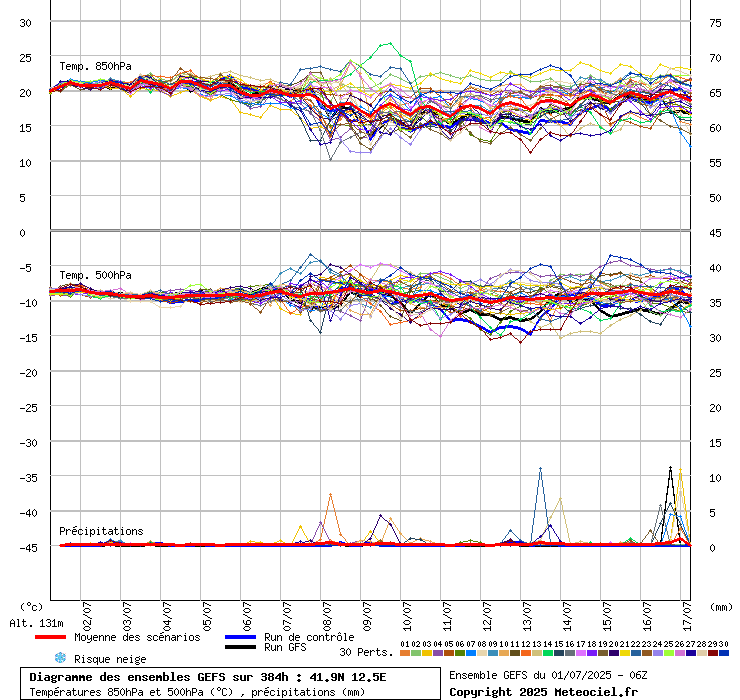The width and height of the screenshot is (740, 700).
Task: Select perturbation 28 tan swatch
Action: (x=702, y=653)
